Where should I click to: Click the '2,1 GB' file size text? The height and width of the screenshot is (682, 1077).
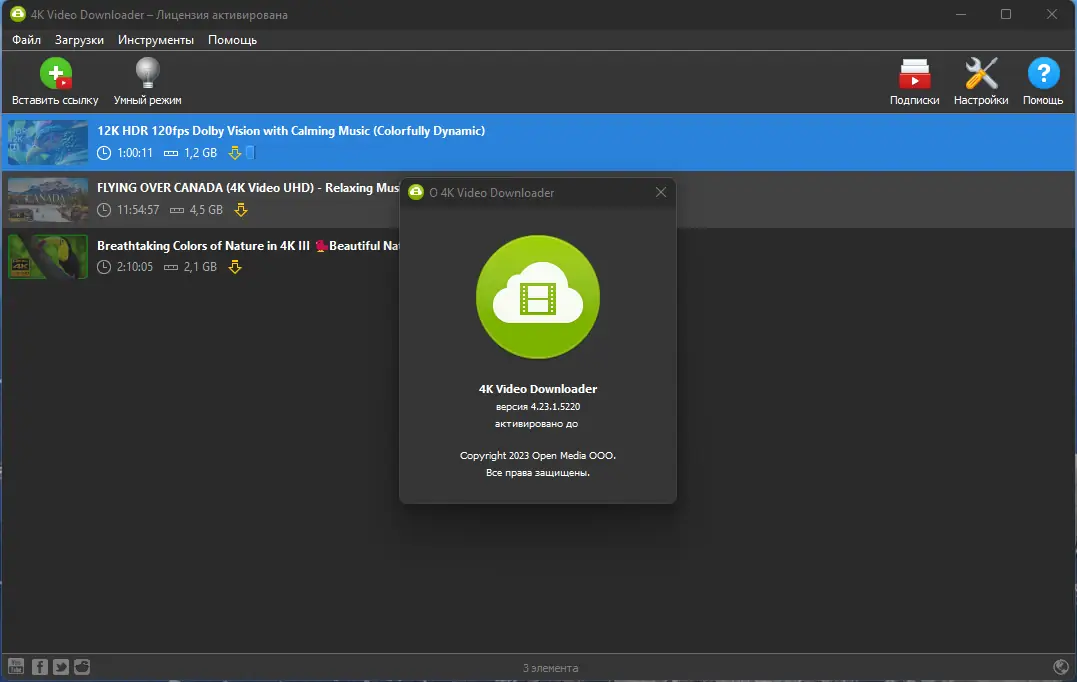pos(201,266)
